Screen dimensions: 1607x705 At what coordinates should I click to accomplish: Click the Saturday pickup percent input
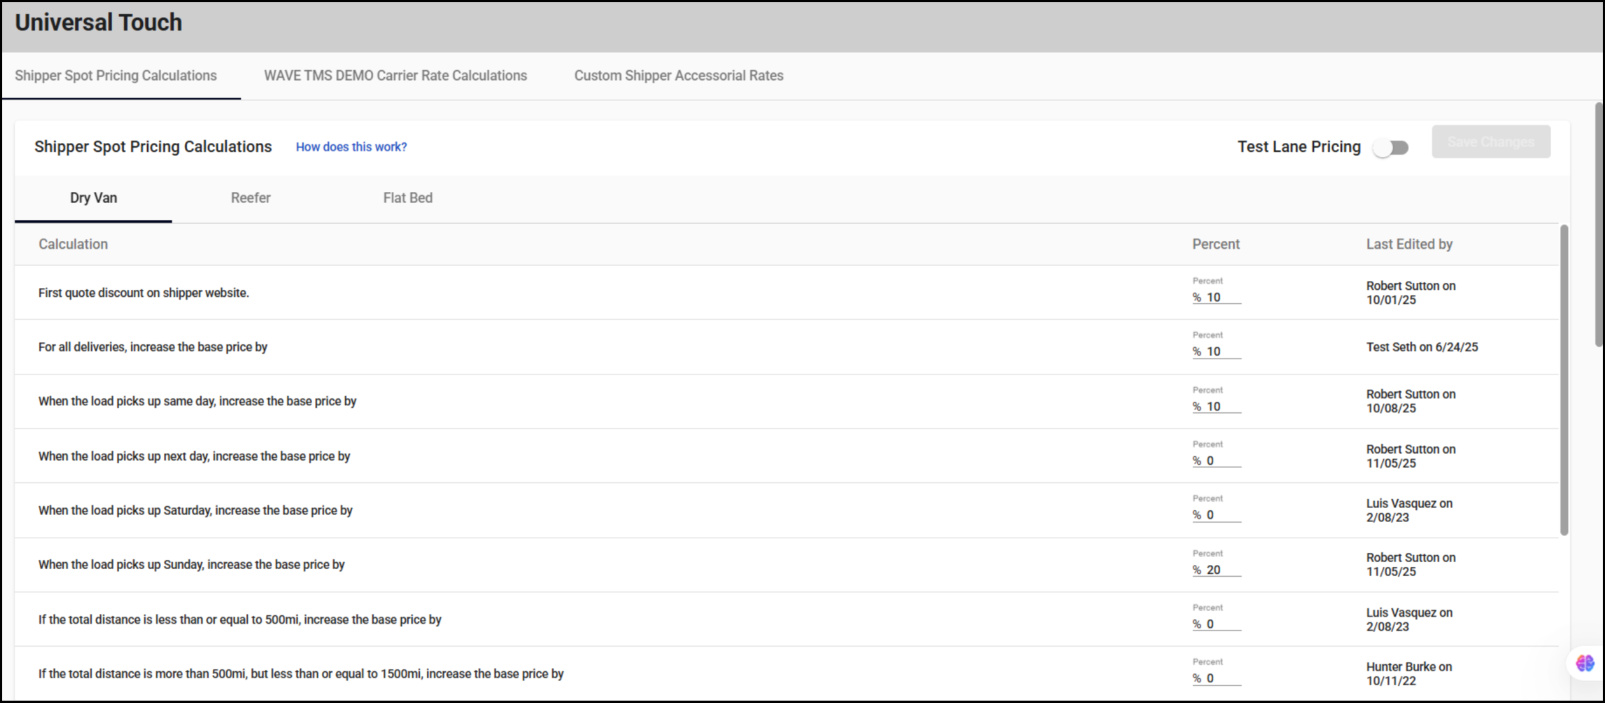(x=1222, y=515)
